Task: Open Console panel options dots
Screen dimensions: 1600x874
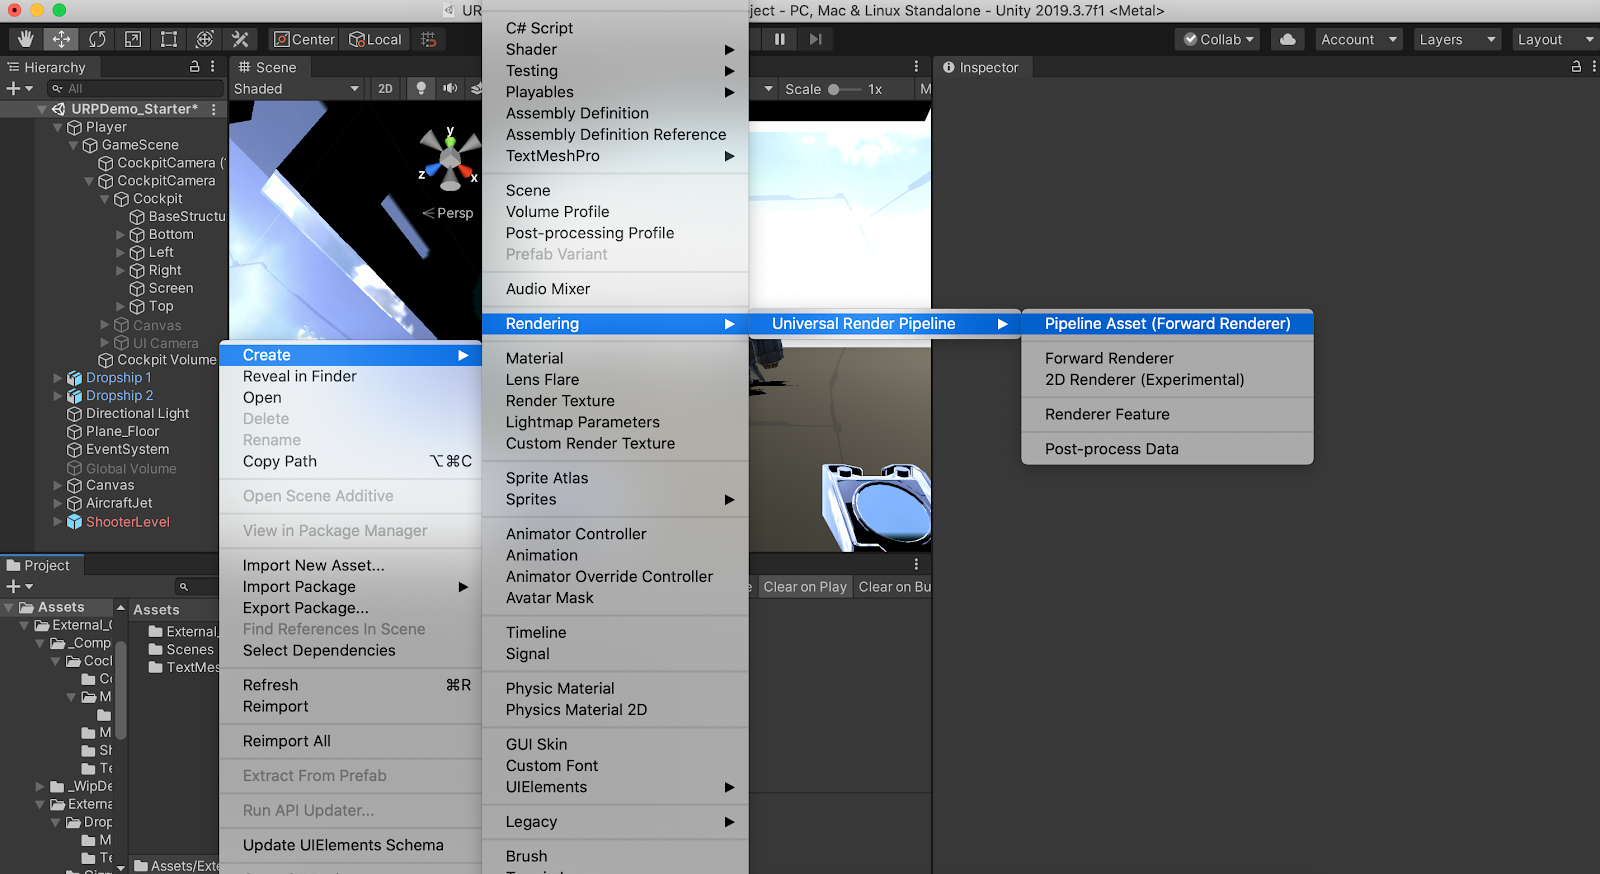Action: pyautogui.click(x=916, y=564)
